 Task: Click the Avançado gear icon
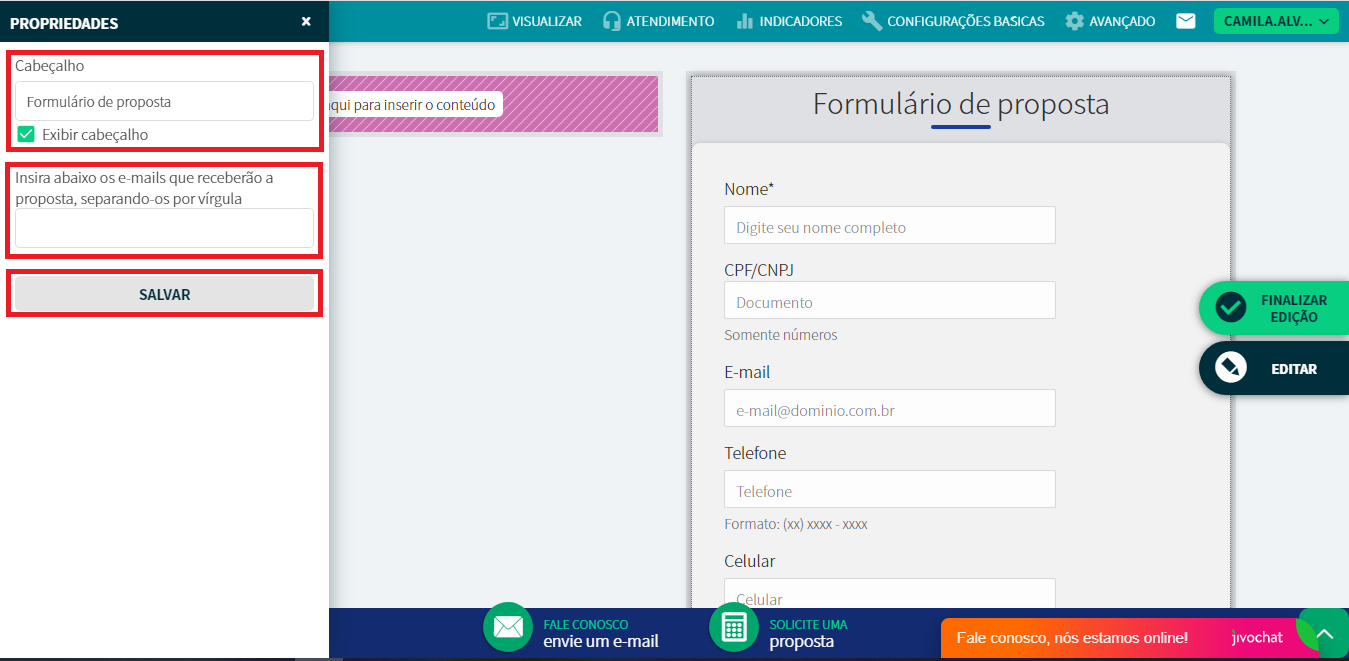[x=1074, y=21]
